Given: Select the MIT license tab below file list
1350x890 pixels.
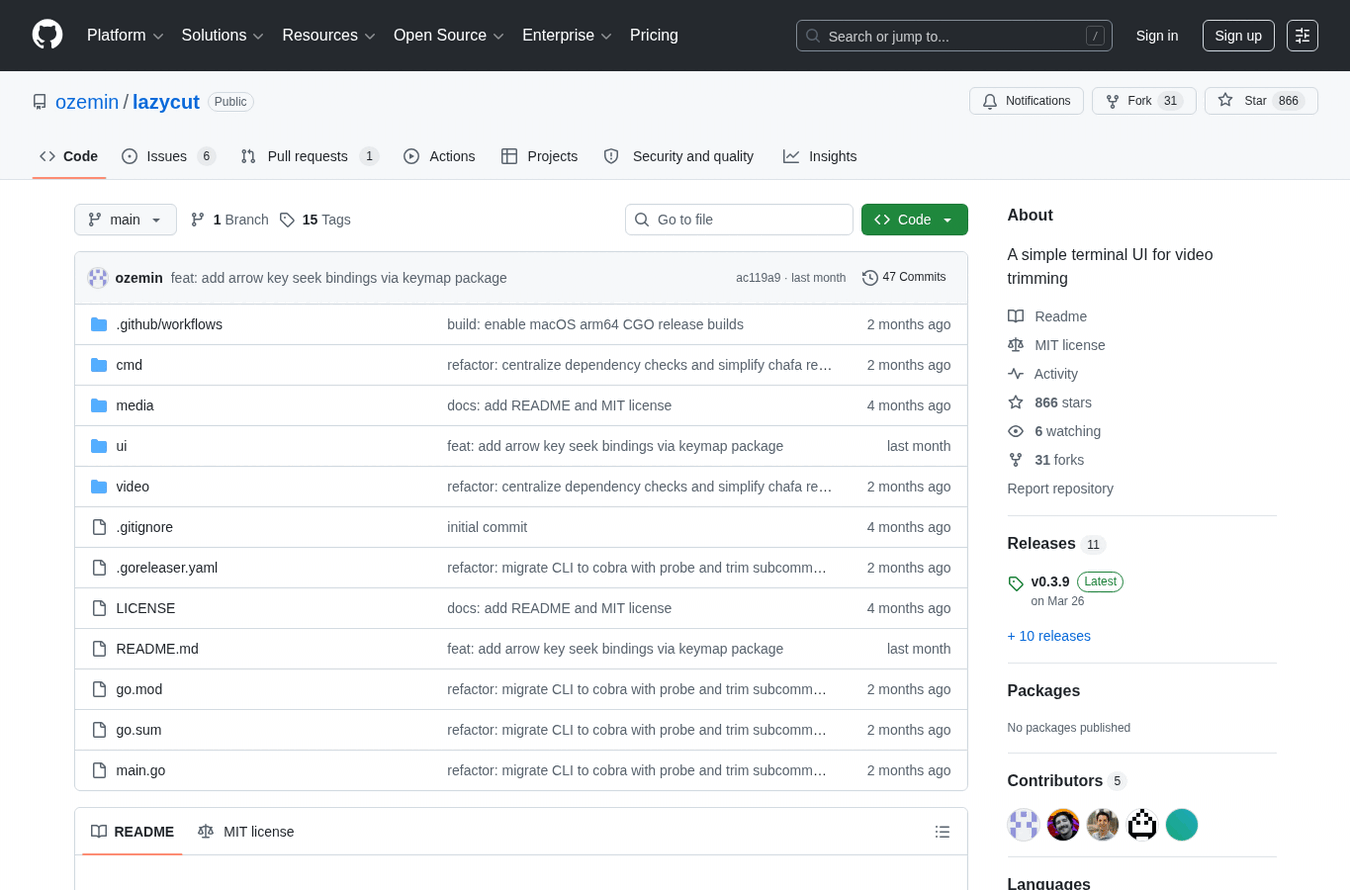Looking at the screenshot, I should click(x=246, y=832).
